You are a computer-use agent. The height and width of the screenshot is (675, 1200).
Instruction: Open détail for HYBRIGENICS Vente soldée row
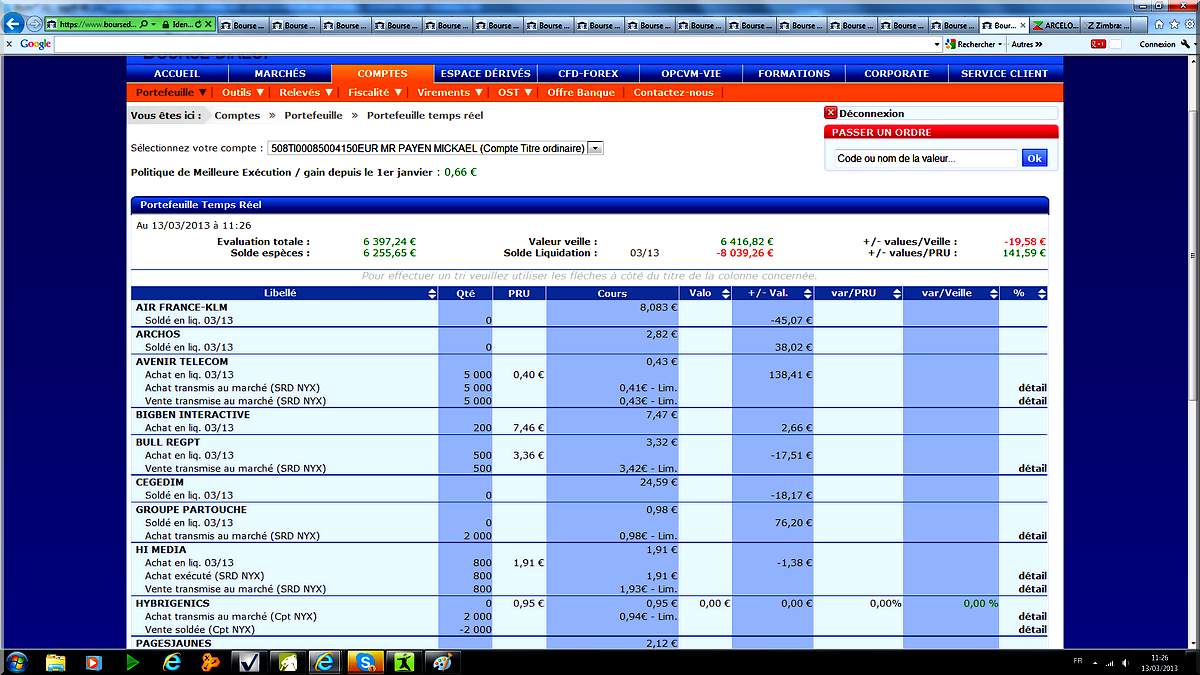(1032, 630)
